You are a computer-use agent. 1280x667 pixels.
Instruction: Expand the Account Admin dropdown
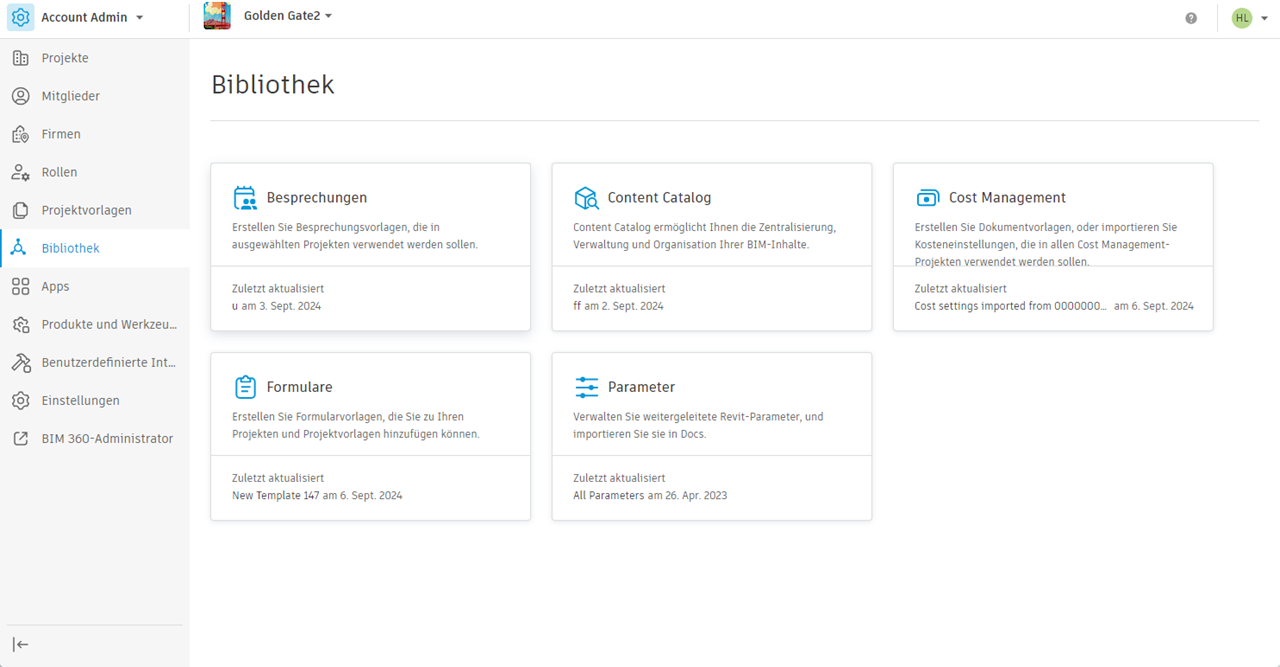pyautogui.click(x=139, y=18)
